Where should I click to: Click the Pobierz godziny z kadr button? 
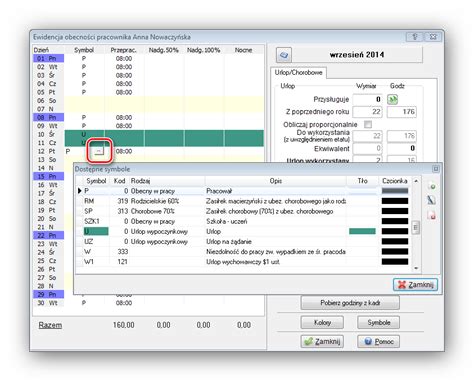pos(350,303)
